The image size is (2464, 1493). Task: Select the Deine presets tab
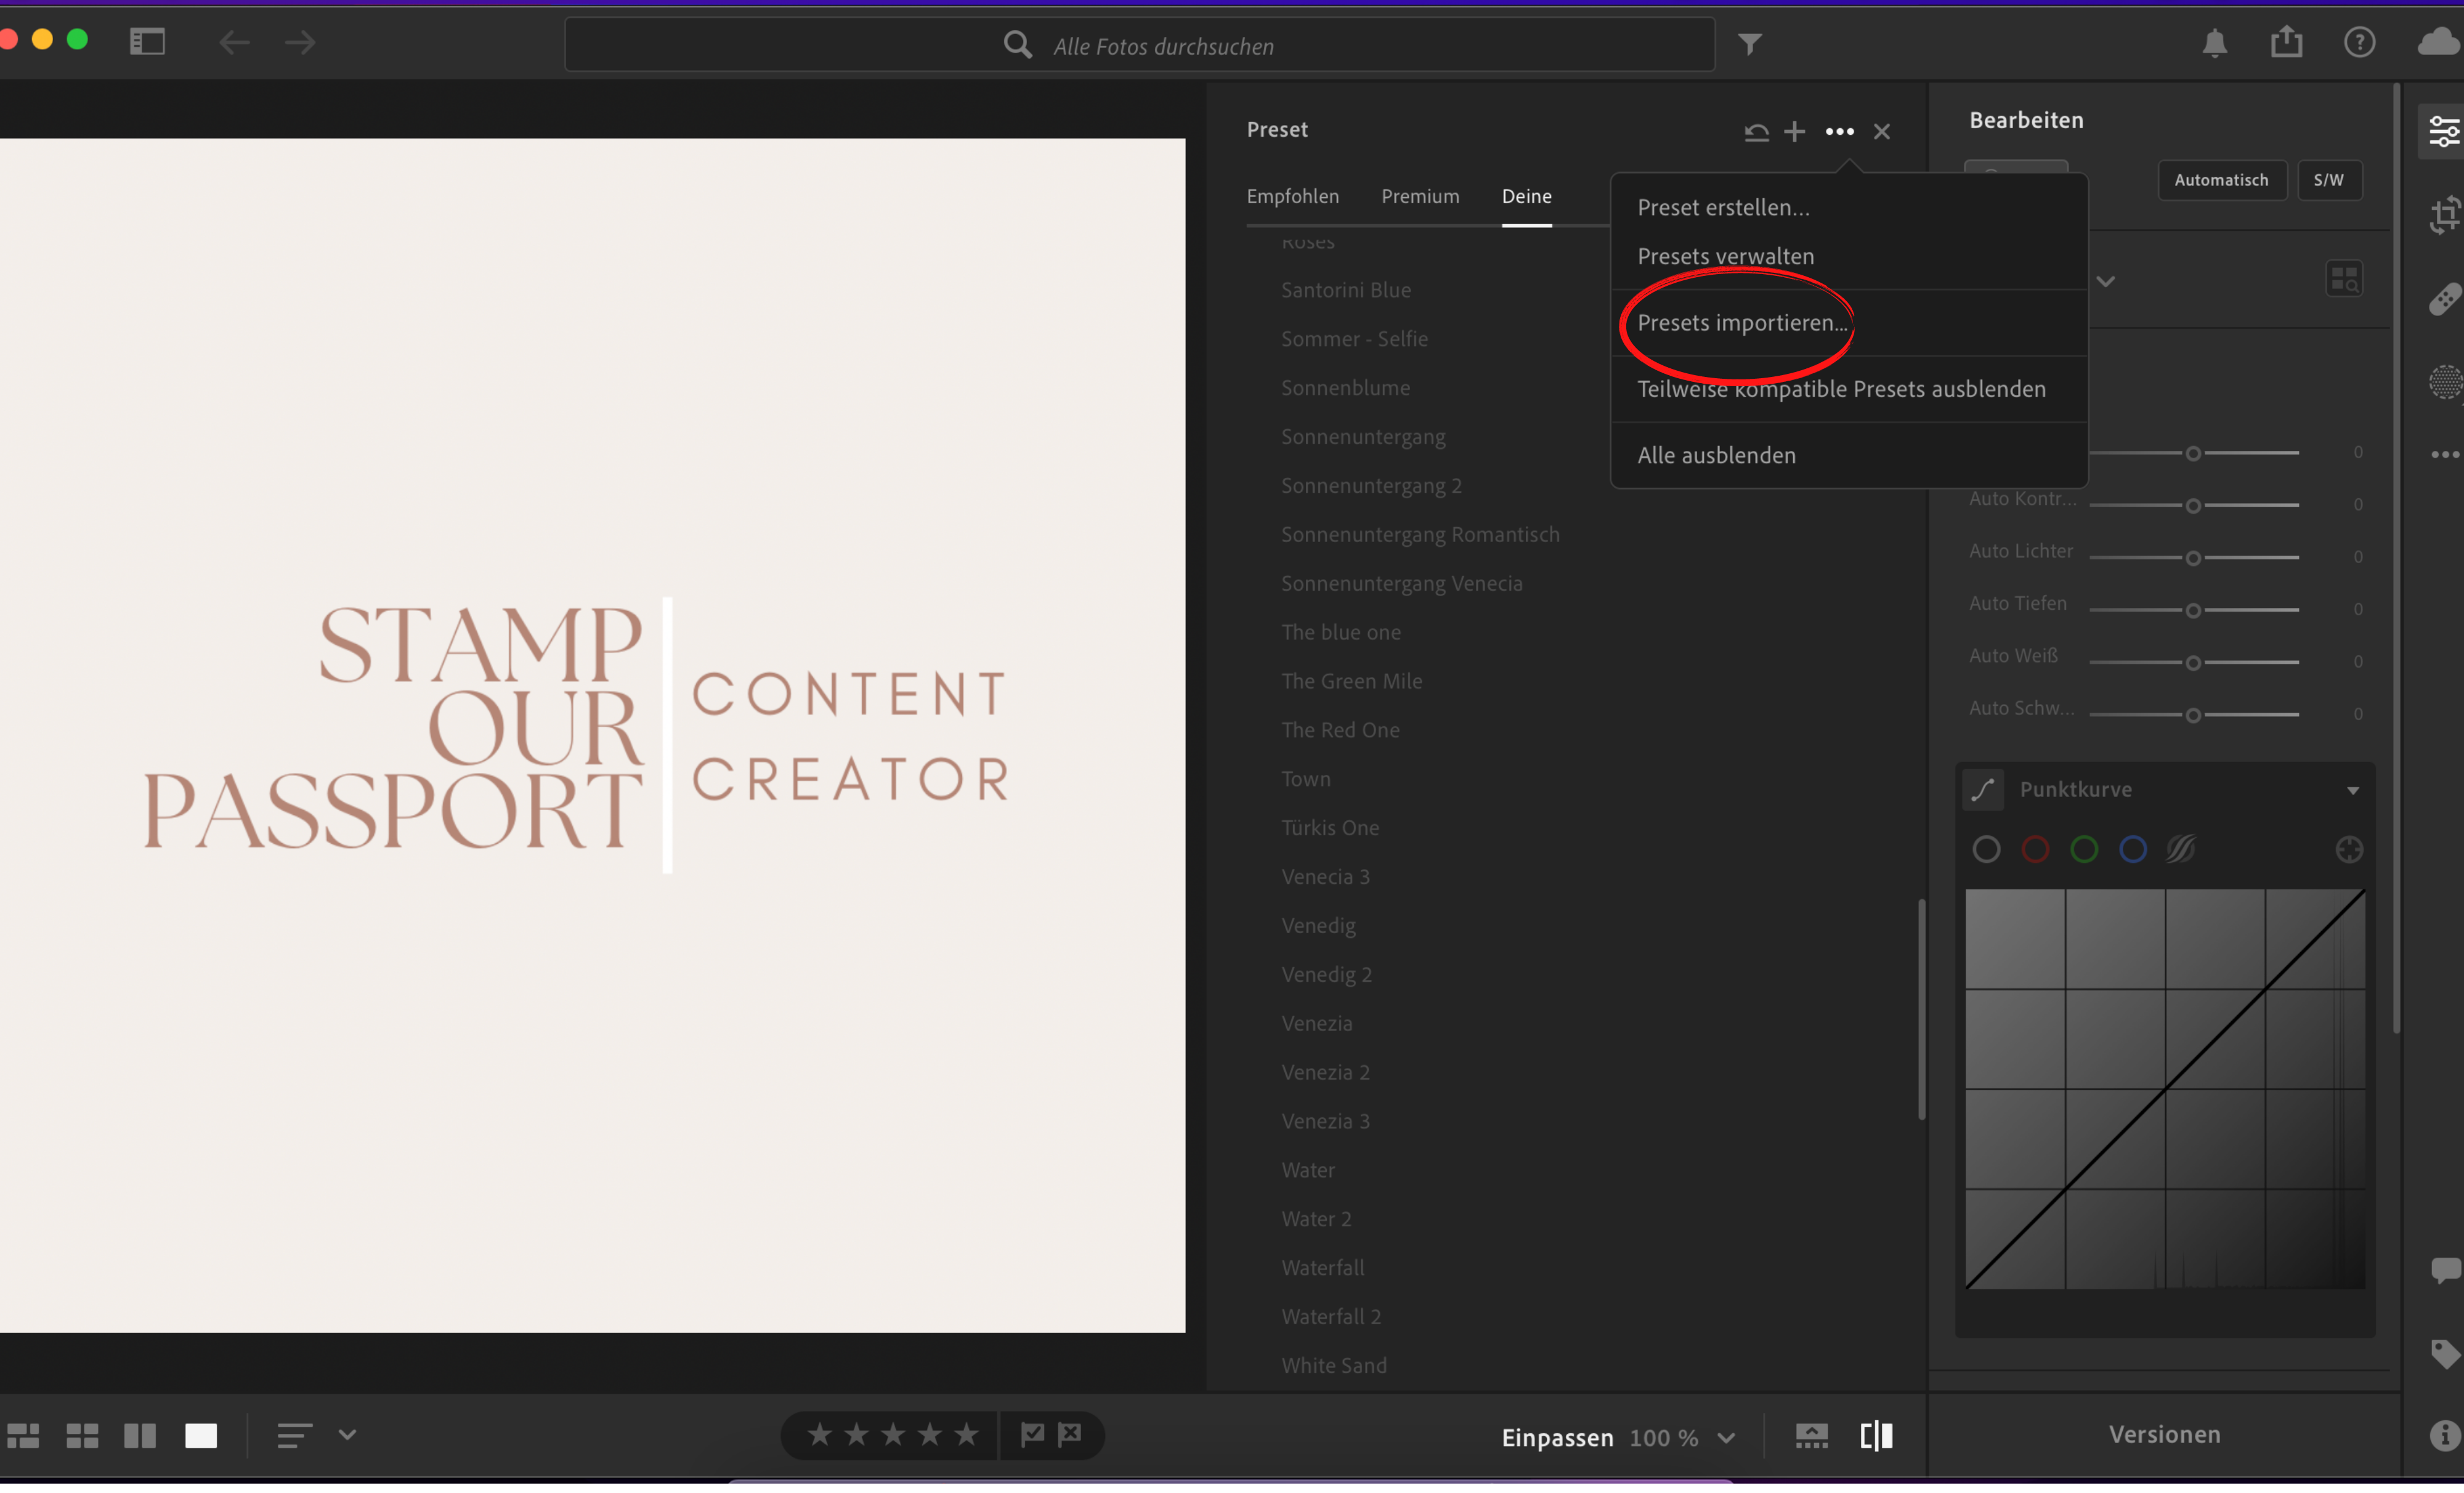point(1527,196)
